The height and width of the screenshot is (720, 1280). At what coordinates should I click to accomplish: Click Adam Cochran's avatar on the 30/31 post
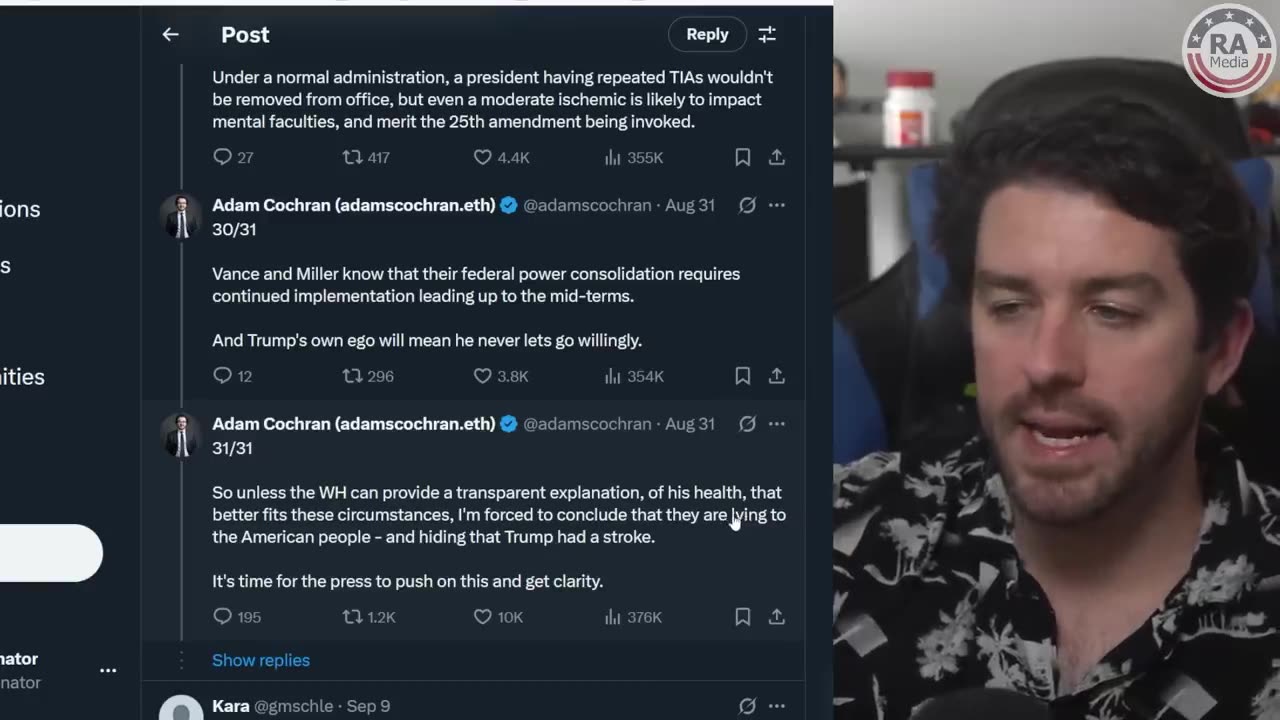pos(181,216)
